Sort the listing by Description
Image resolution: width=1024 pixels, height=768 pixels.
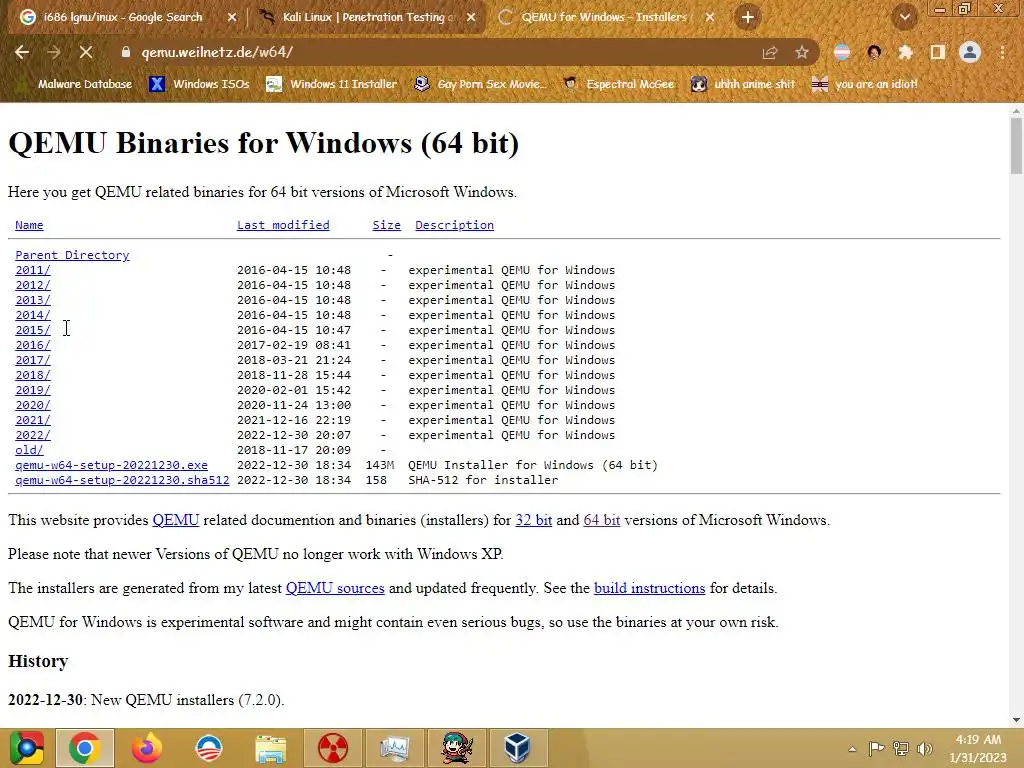coord(455,225)
